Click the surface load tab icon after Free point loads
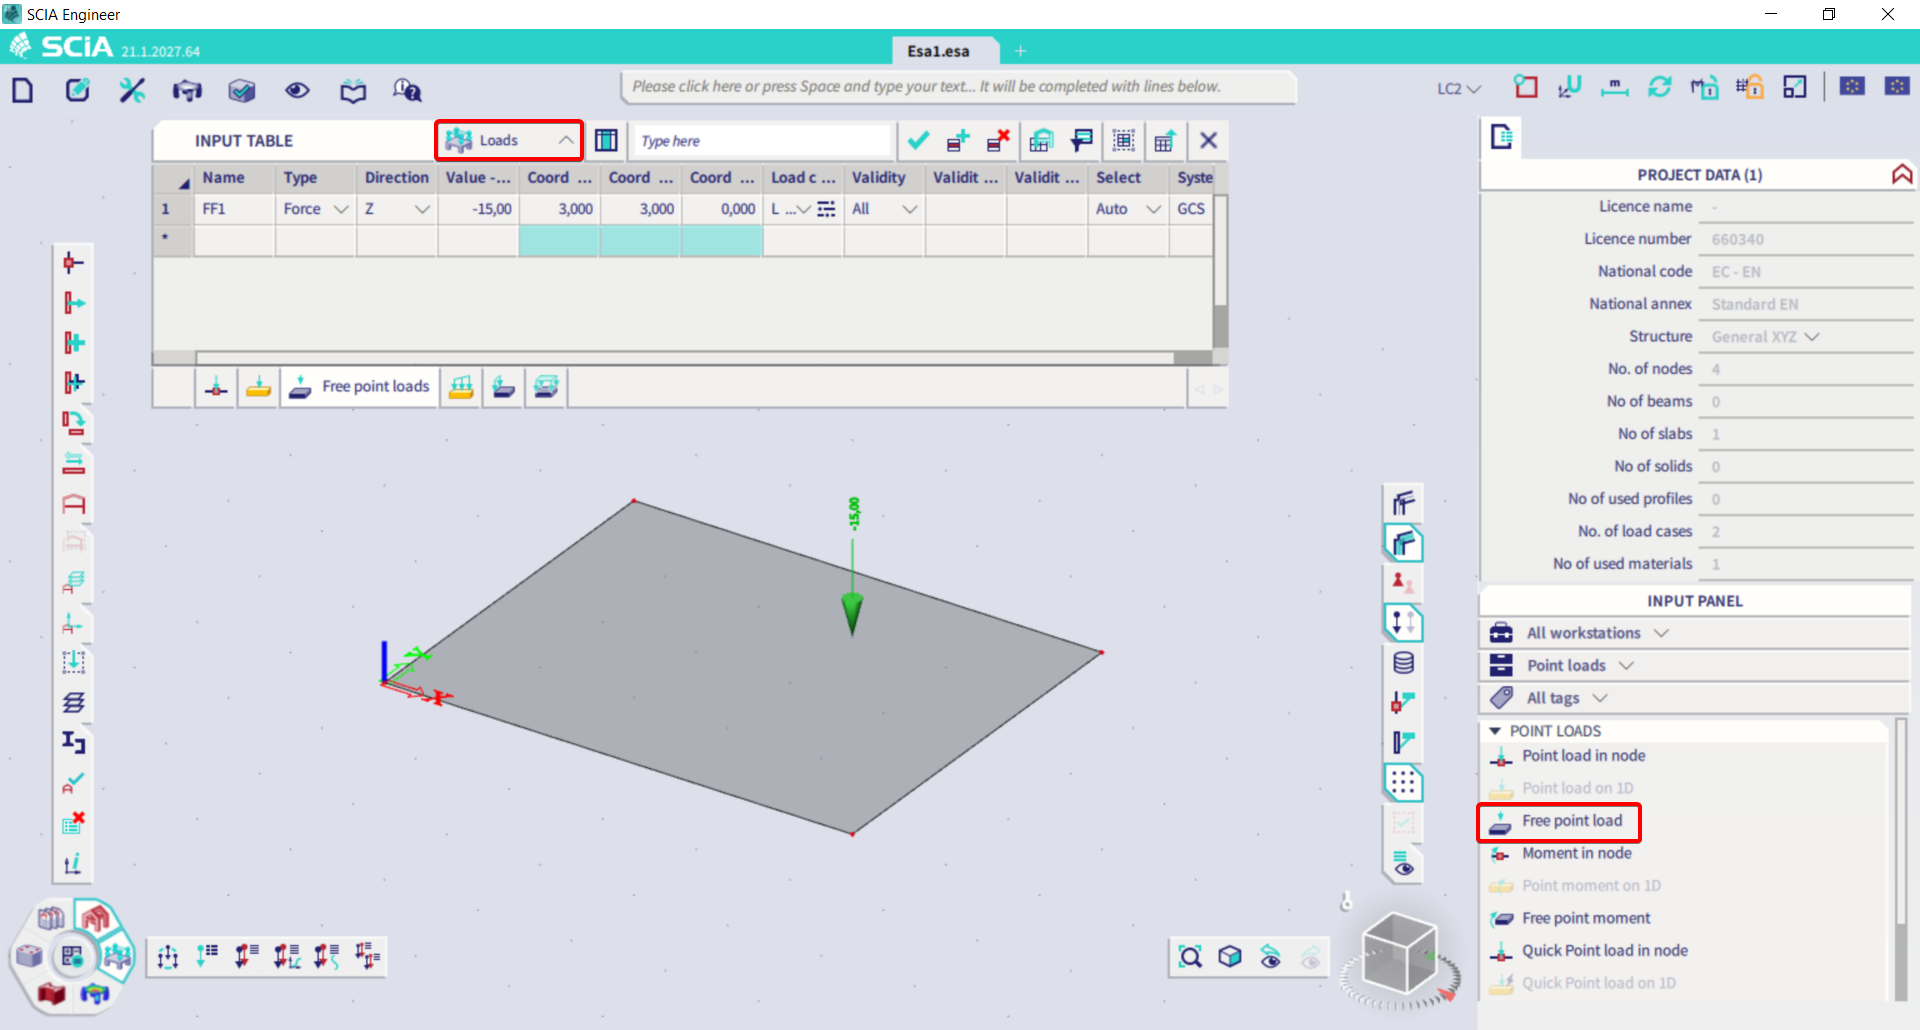 461,387
